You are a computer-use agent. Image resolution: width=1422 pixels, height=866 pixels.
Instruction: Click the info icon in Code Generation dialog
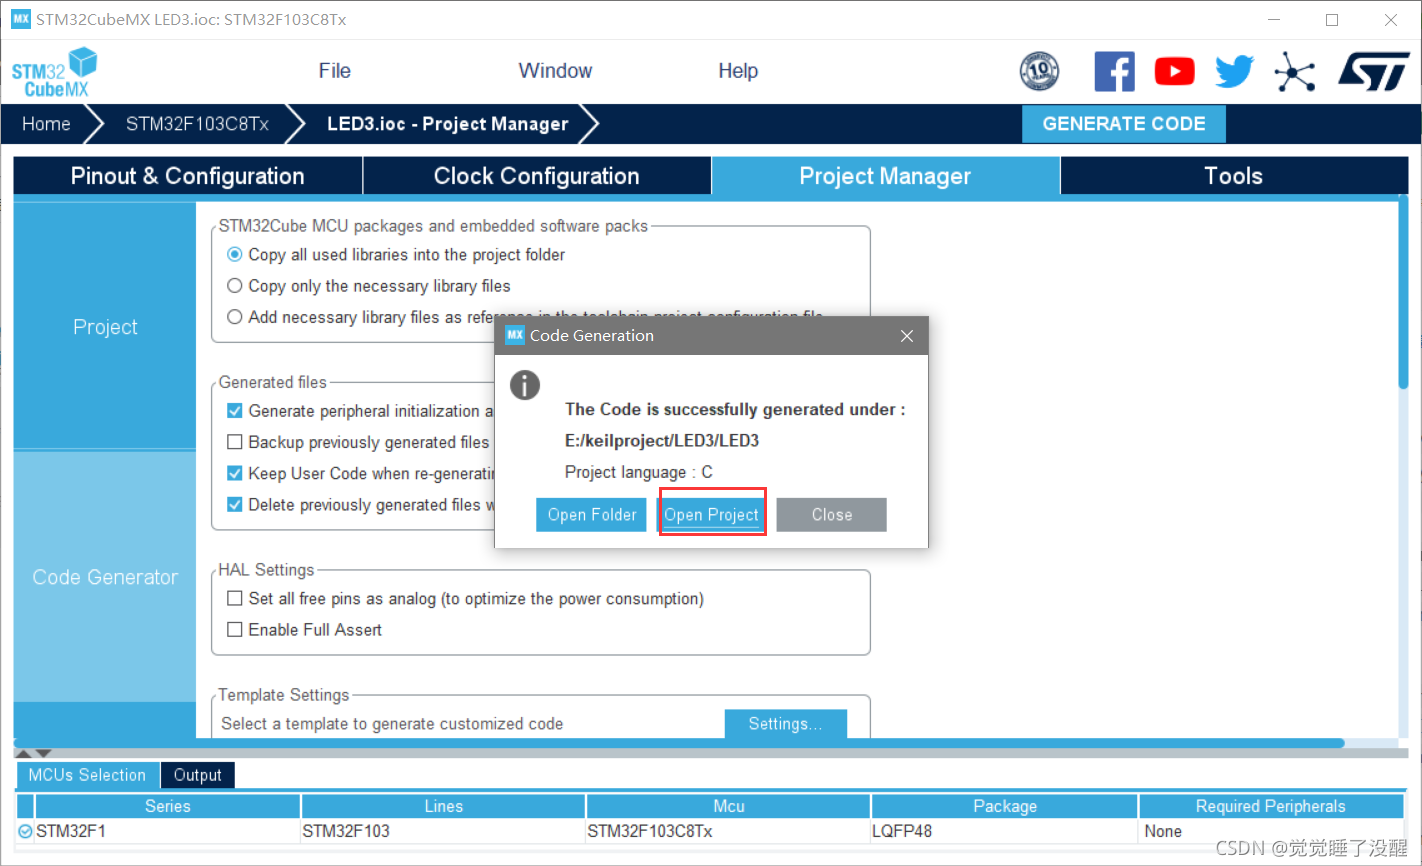(x=524, y=385)
